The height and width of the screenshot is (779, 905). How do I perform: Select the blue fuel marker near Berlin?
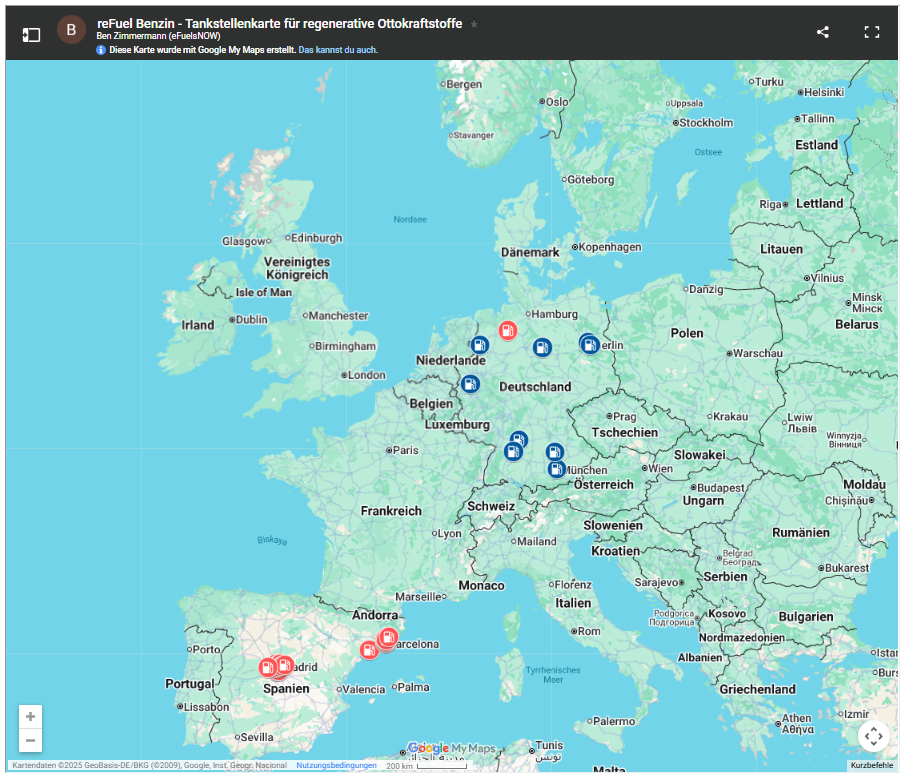[590, 344]
